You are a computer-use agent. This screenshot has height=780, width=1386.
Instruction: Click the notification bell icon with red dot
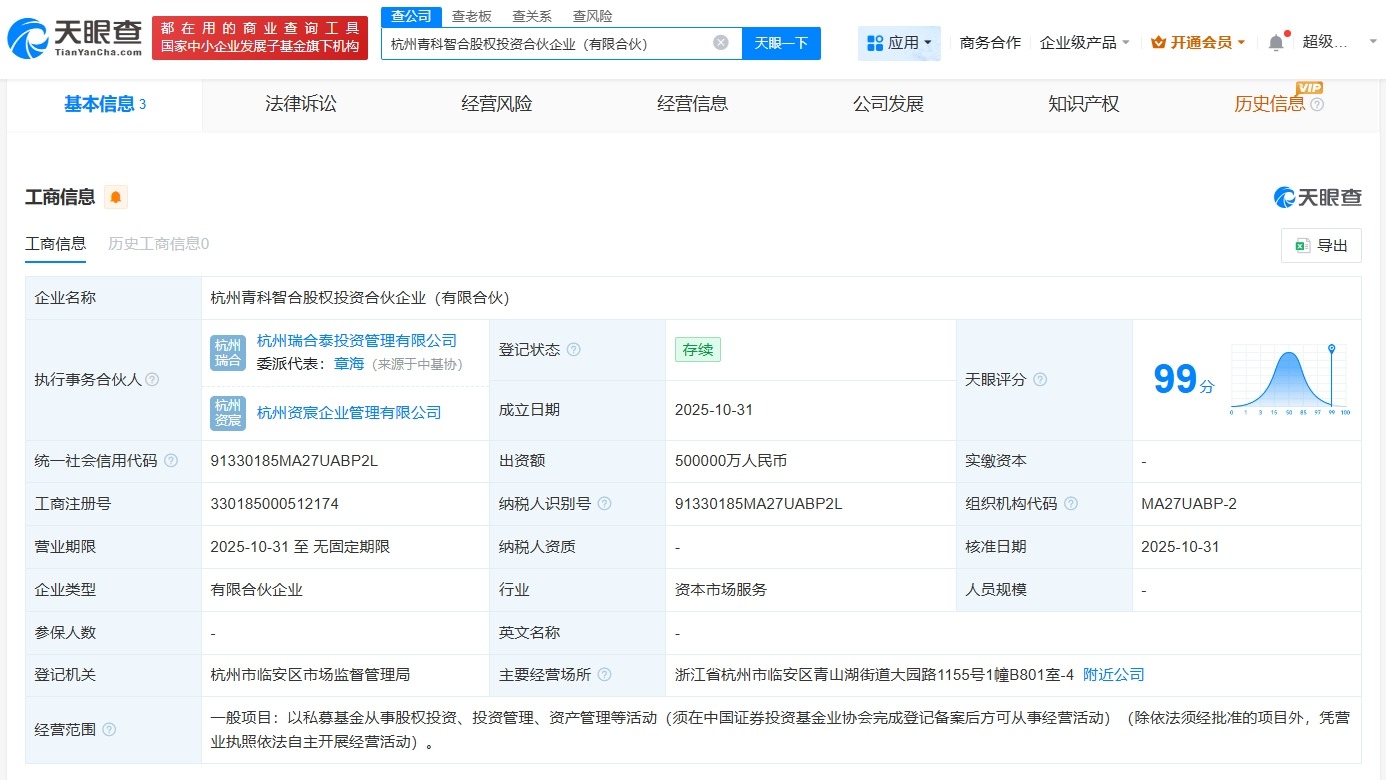pos(1277,42)
